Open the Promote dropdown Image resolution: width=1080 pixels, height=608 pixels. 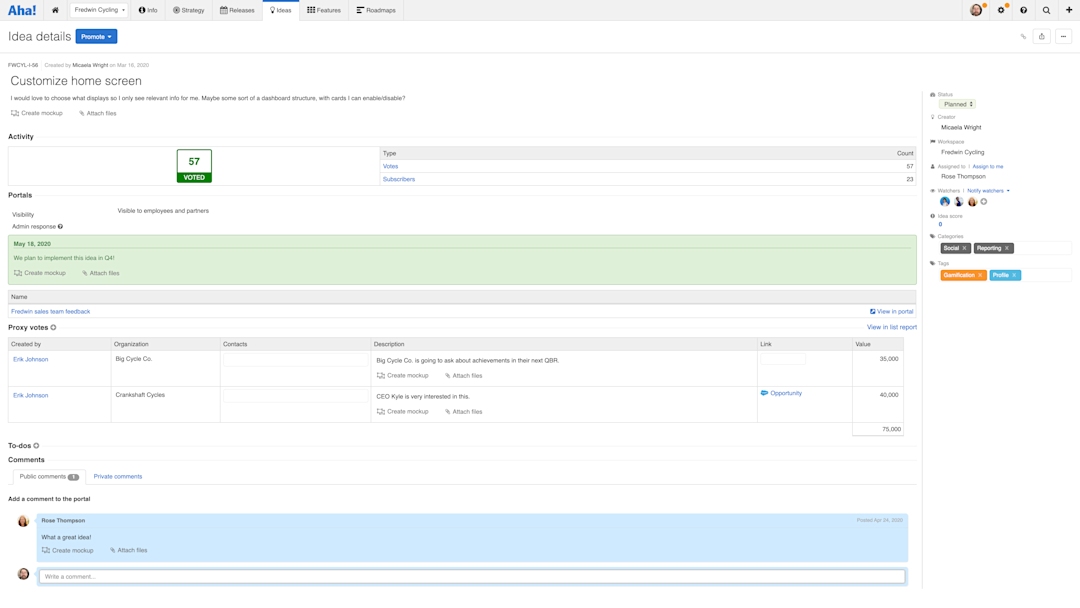click(x=96, y=35)
